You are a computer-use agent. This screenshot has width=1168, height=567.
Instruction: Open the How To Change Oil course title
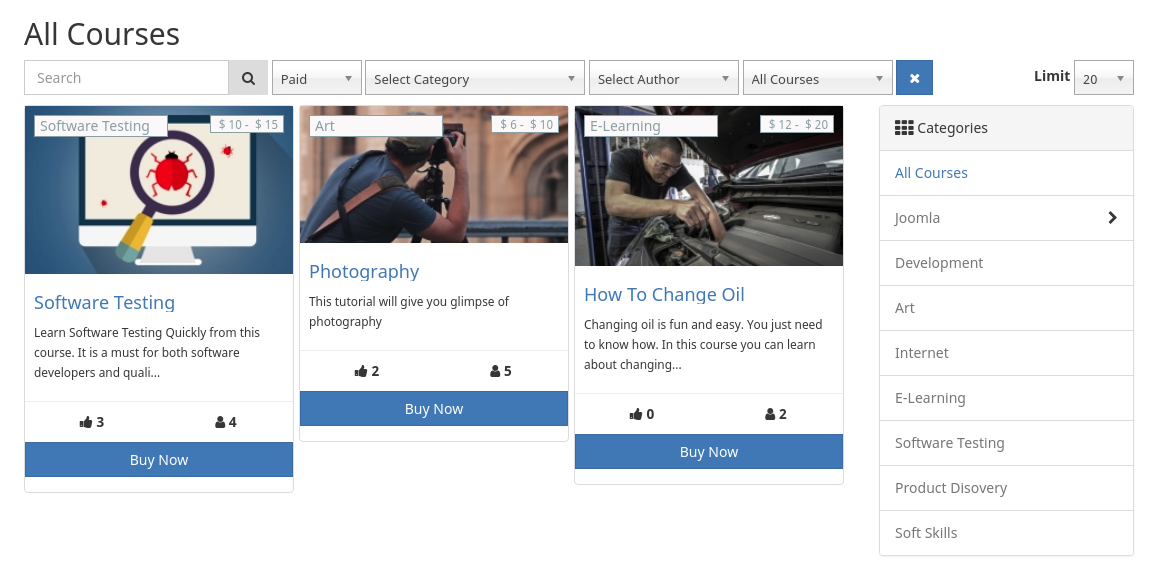pyautogui.click(x=664, y=294)
